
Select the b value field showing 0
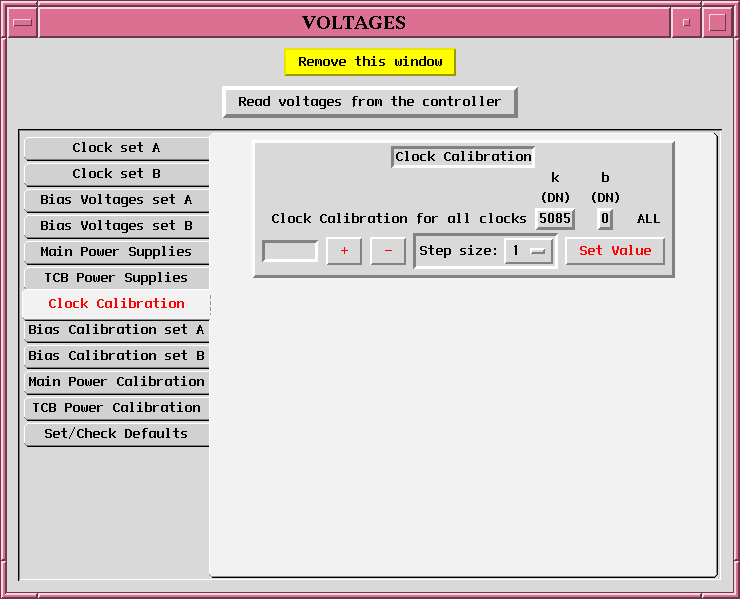point(605,219)
